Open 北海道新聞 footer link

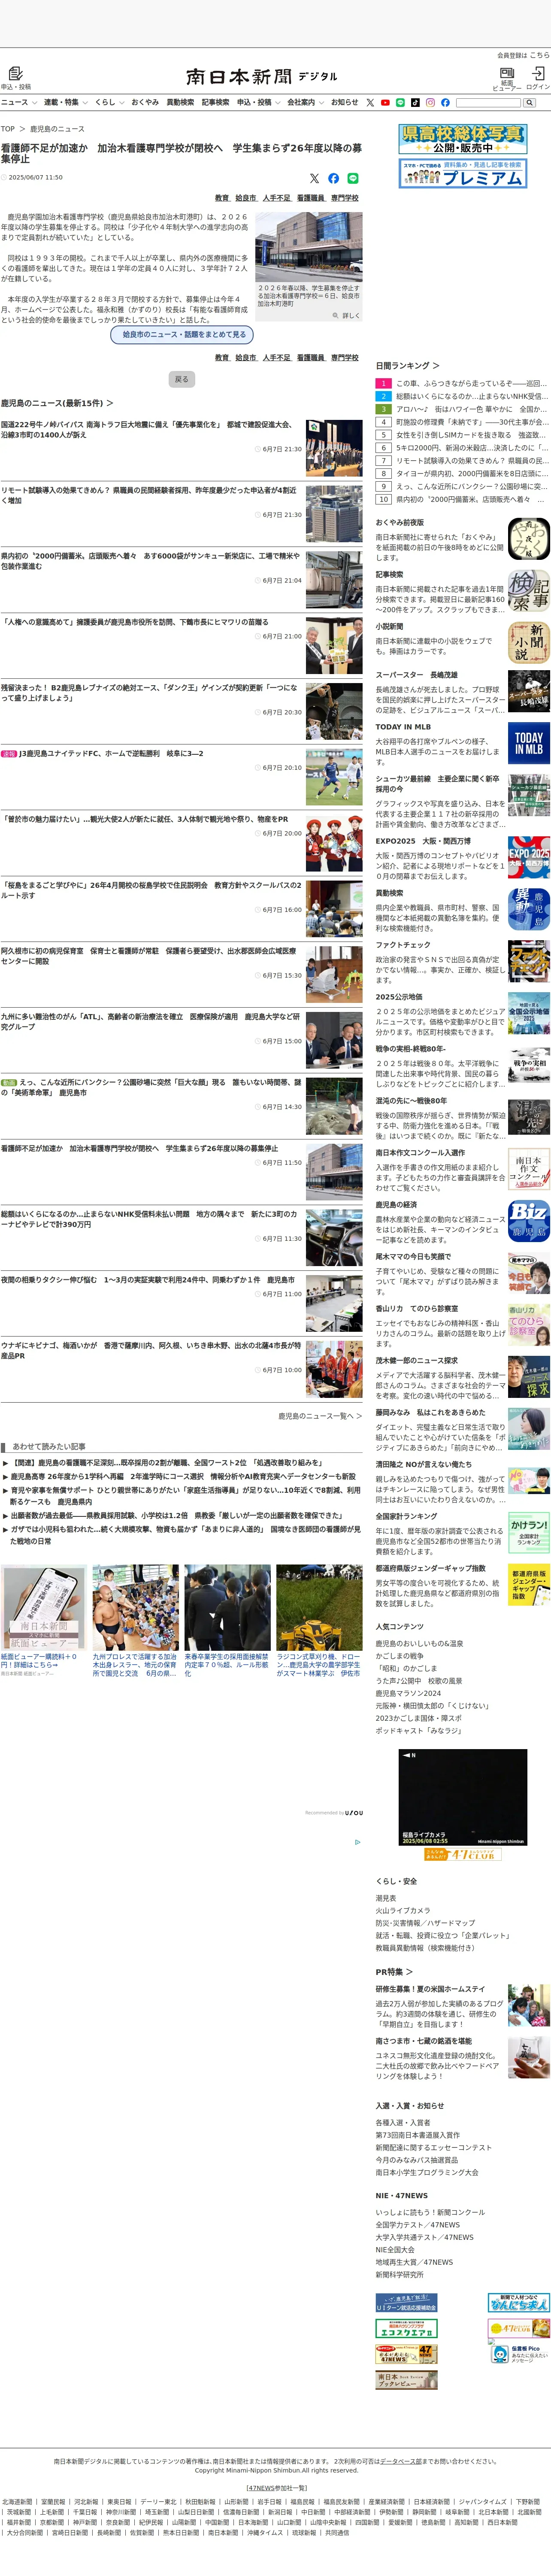coord(17,2502)
